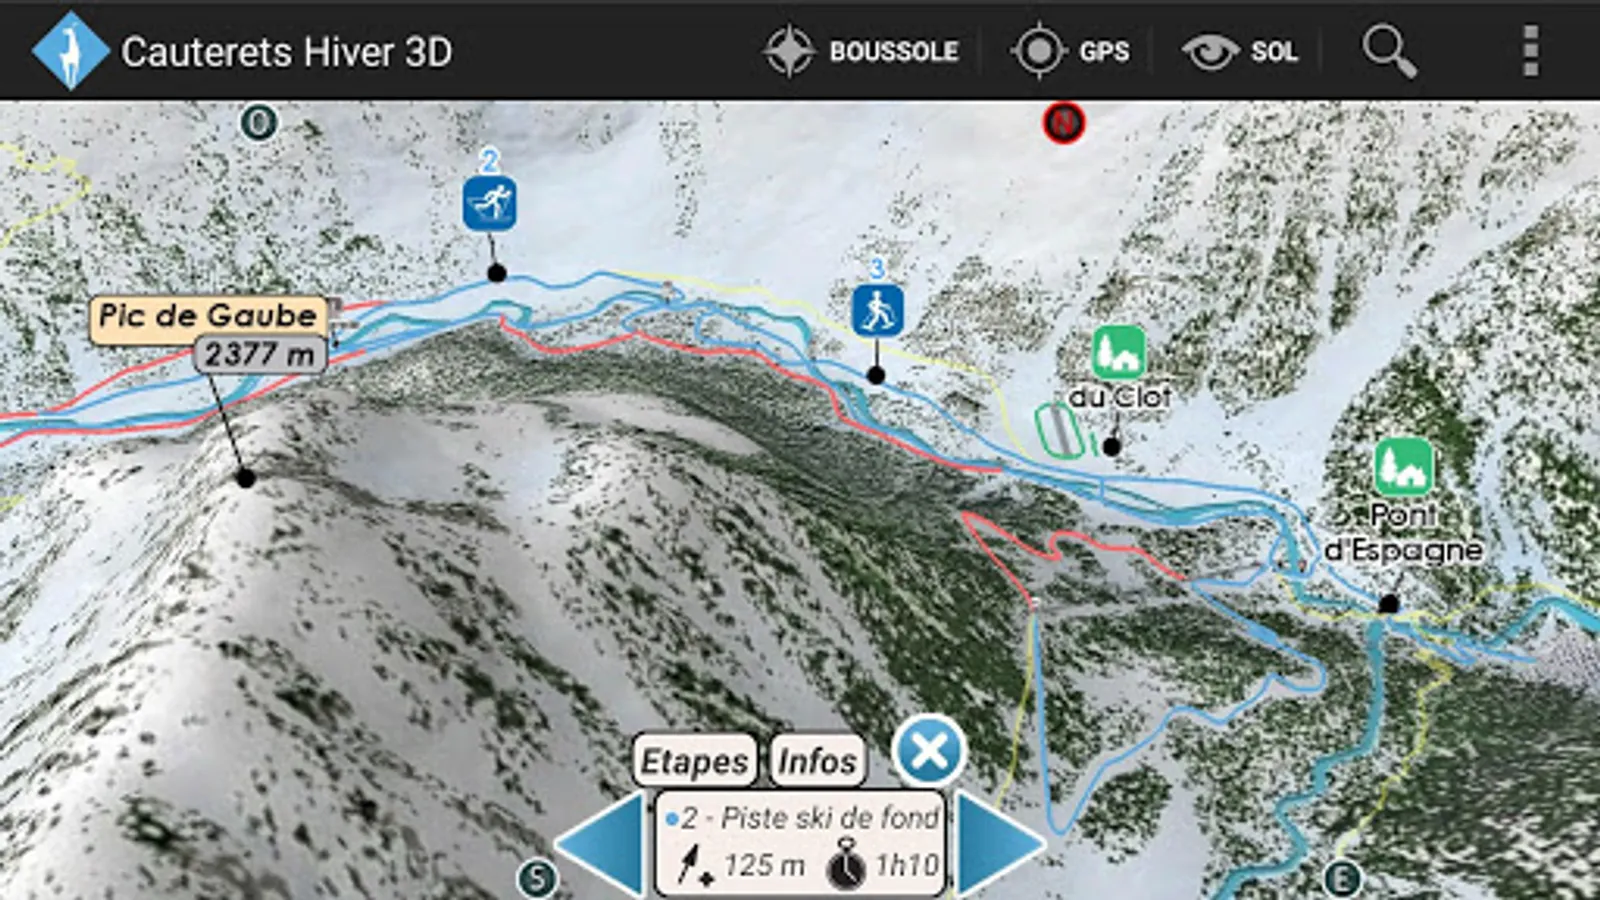Tap the Pont d'Espagne refuge icon

pyautogui.click(x=1404, y=467)
